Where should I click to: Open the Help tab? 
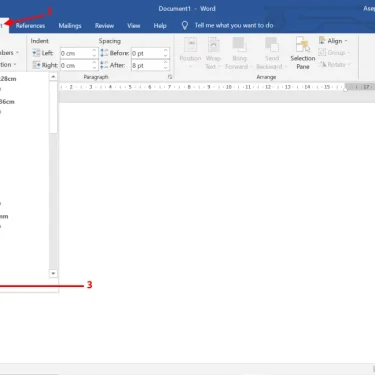[x=160, y=26]
